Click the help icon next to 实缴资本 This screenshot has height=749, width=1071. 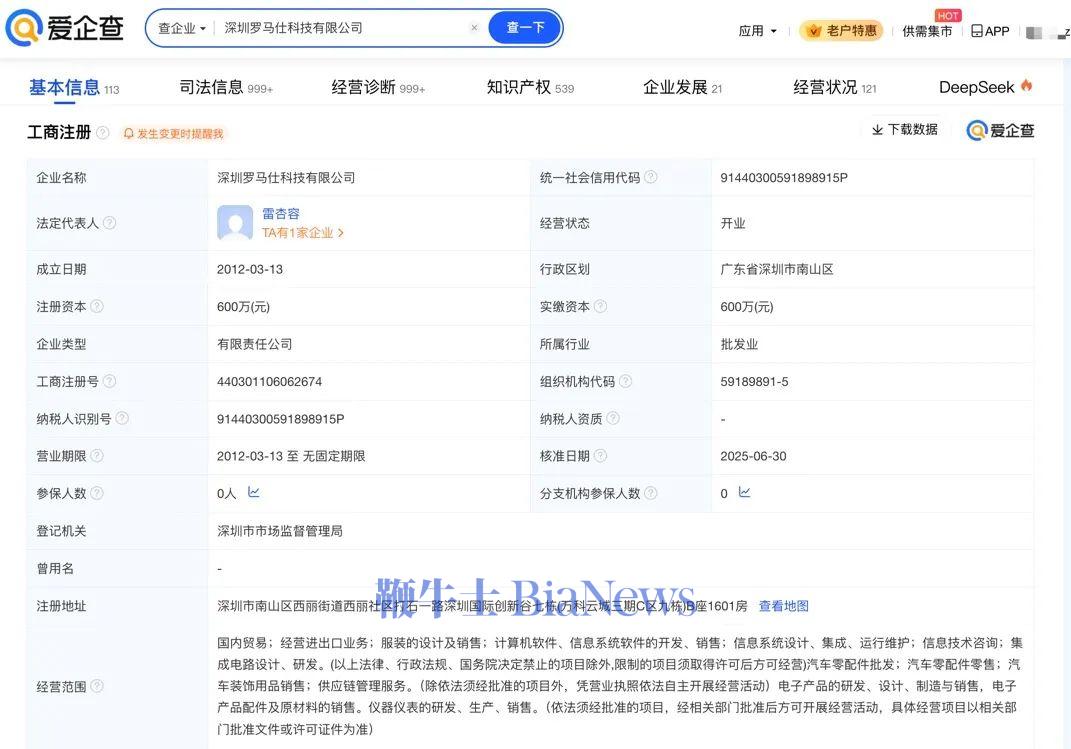click(x=600, y=306)
